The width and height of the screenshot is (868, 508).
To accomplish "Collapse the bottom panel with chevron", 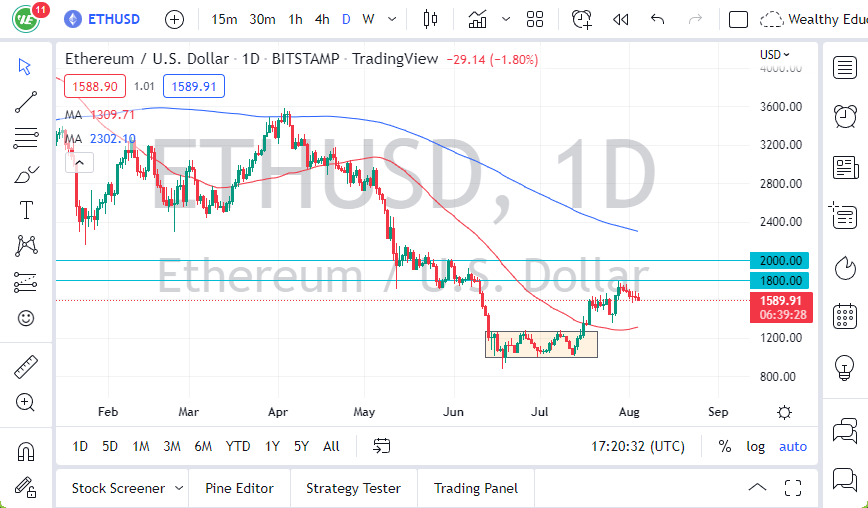I will tap(758, 488).
